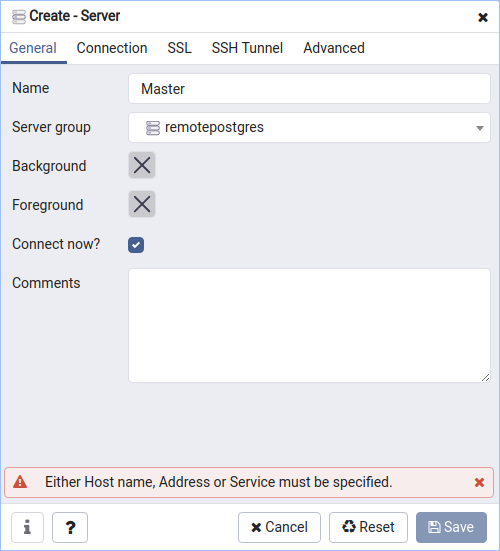Open the help question mark button
The height and width of the screenshot is (551, 500).
[70, 527]
